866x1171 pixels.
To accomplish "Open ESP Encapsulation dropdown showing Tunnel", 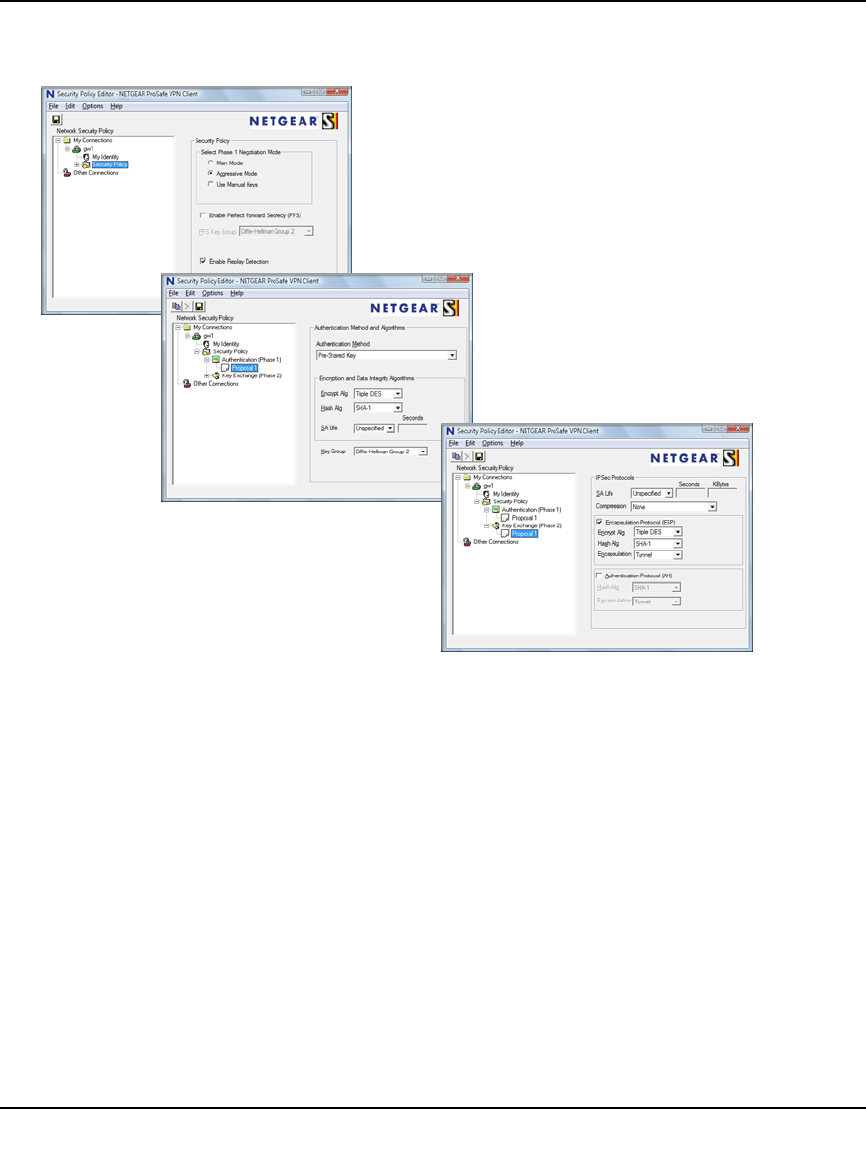I will point(658,555).
